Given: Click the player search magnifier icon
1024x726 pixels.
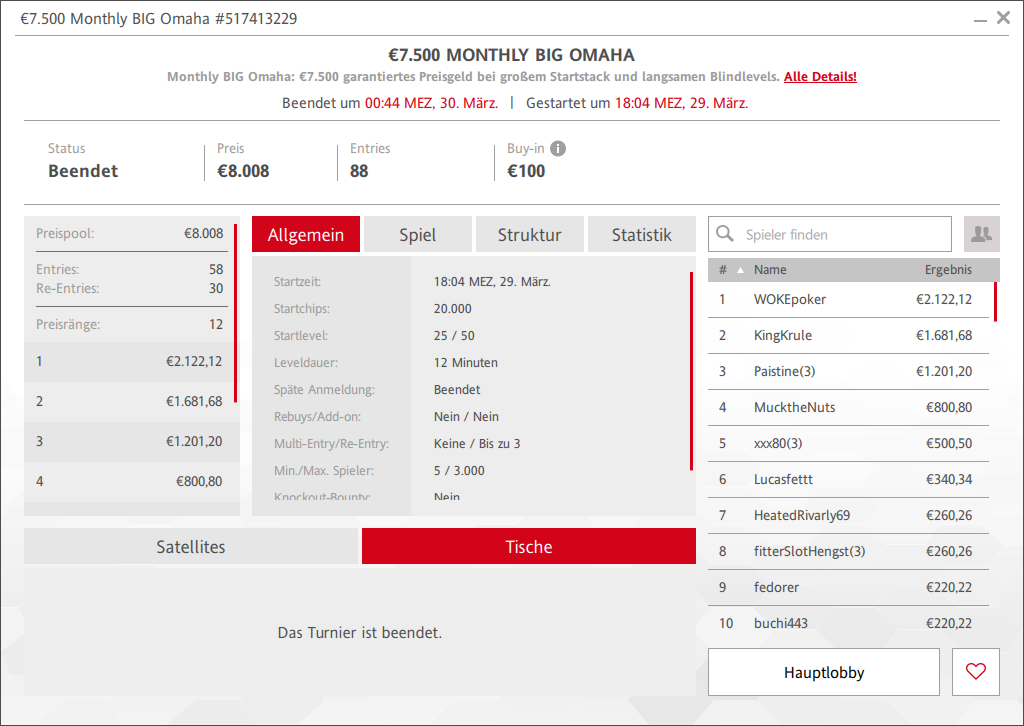Looking at the screenshot, I should (x=726, y=235).
